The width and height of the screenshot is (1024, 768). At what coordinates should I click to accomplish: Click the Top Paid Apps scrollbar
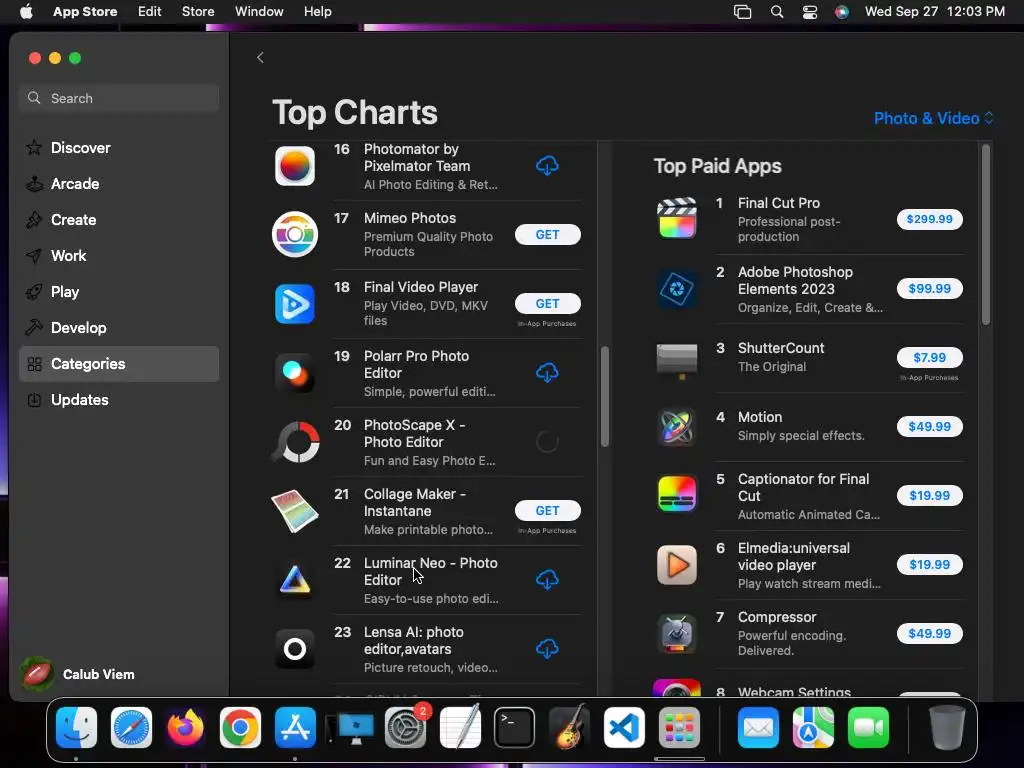[985, 235]
